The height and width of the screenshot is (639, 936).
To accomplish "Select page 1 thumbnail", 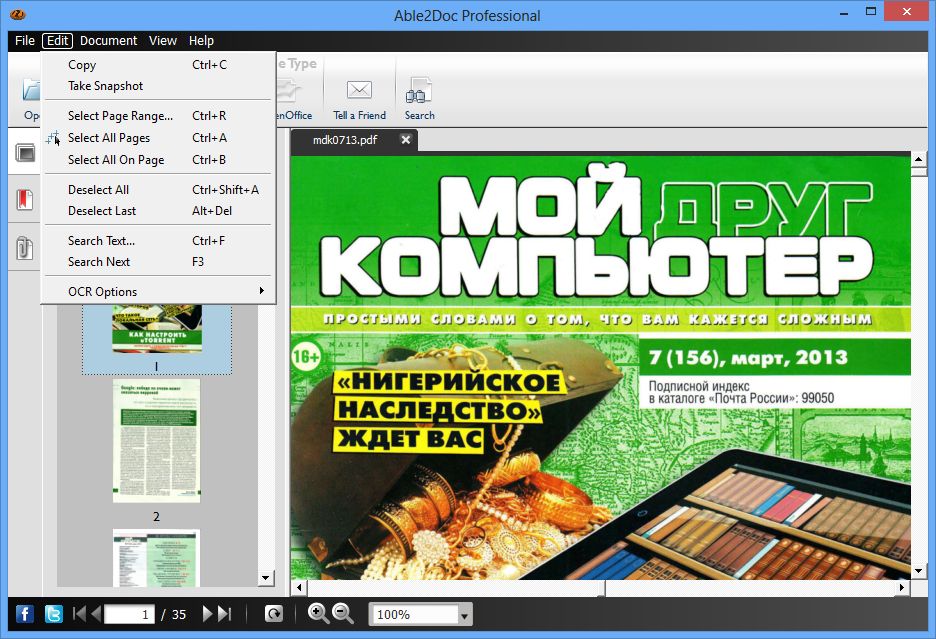I will (x=156, y=339).
